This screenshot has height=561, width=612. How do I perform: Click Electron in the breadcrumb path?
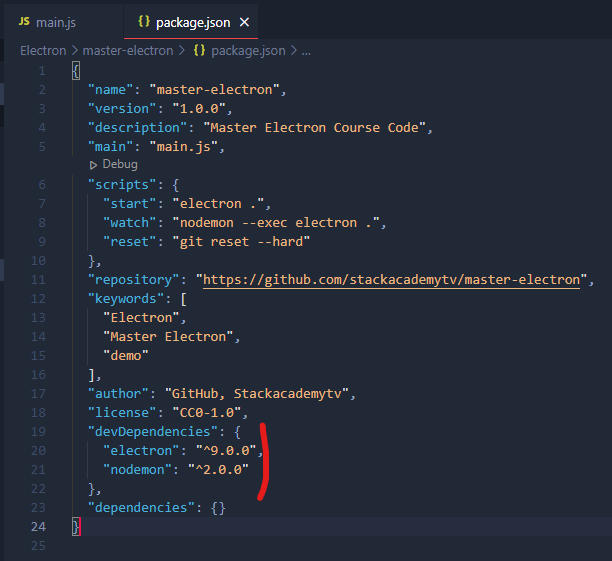[43, 51]
